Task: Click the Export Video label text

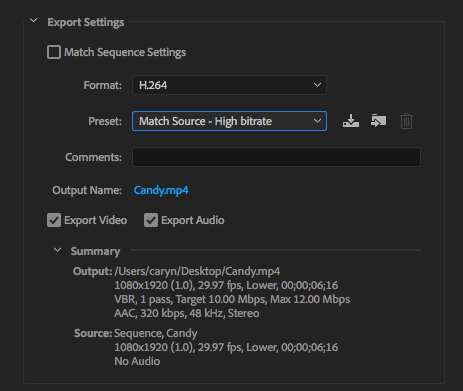Action: point(96,220)
